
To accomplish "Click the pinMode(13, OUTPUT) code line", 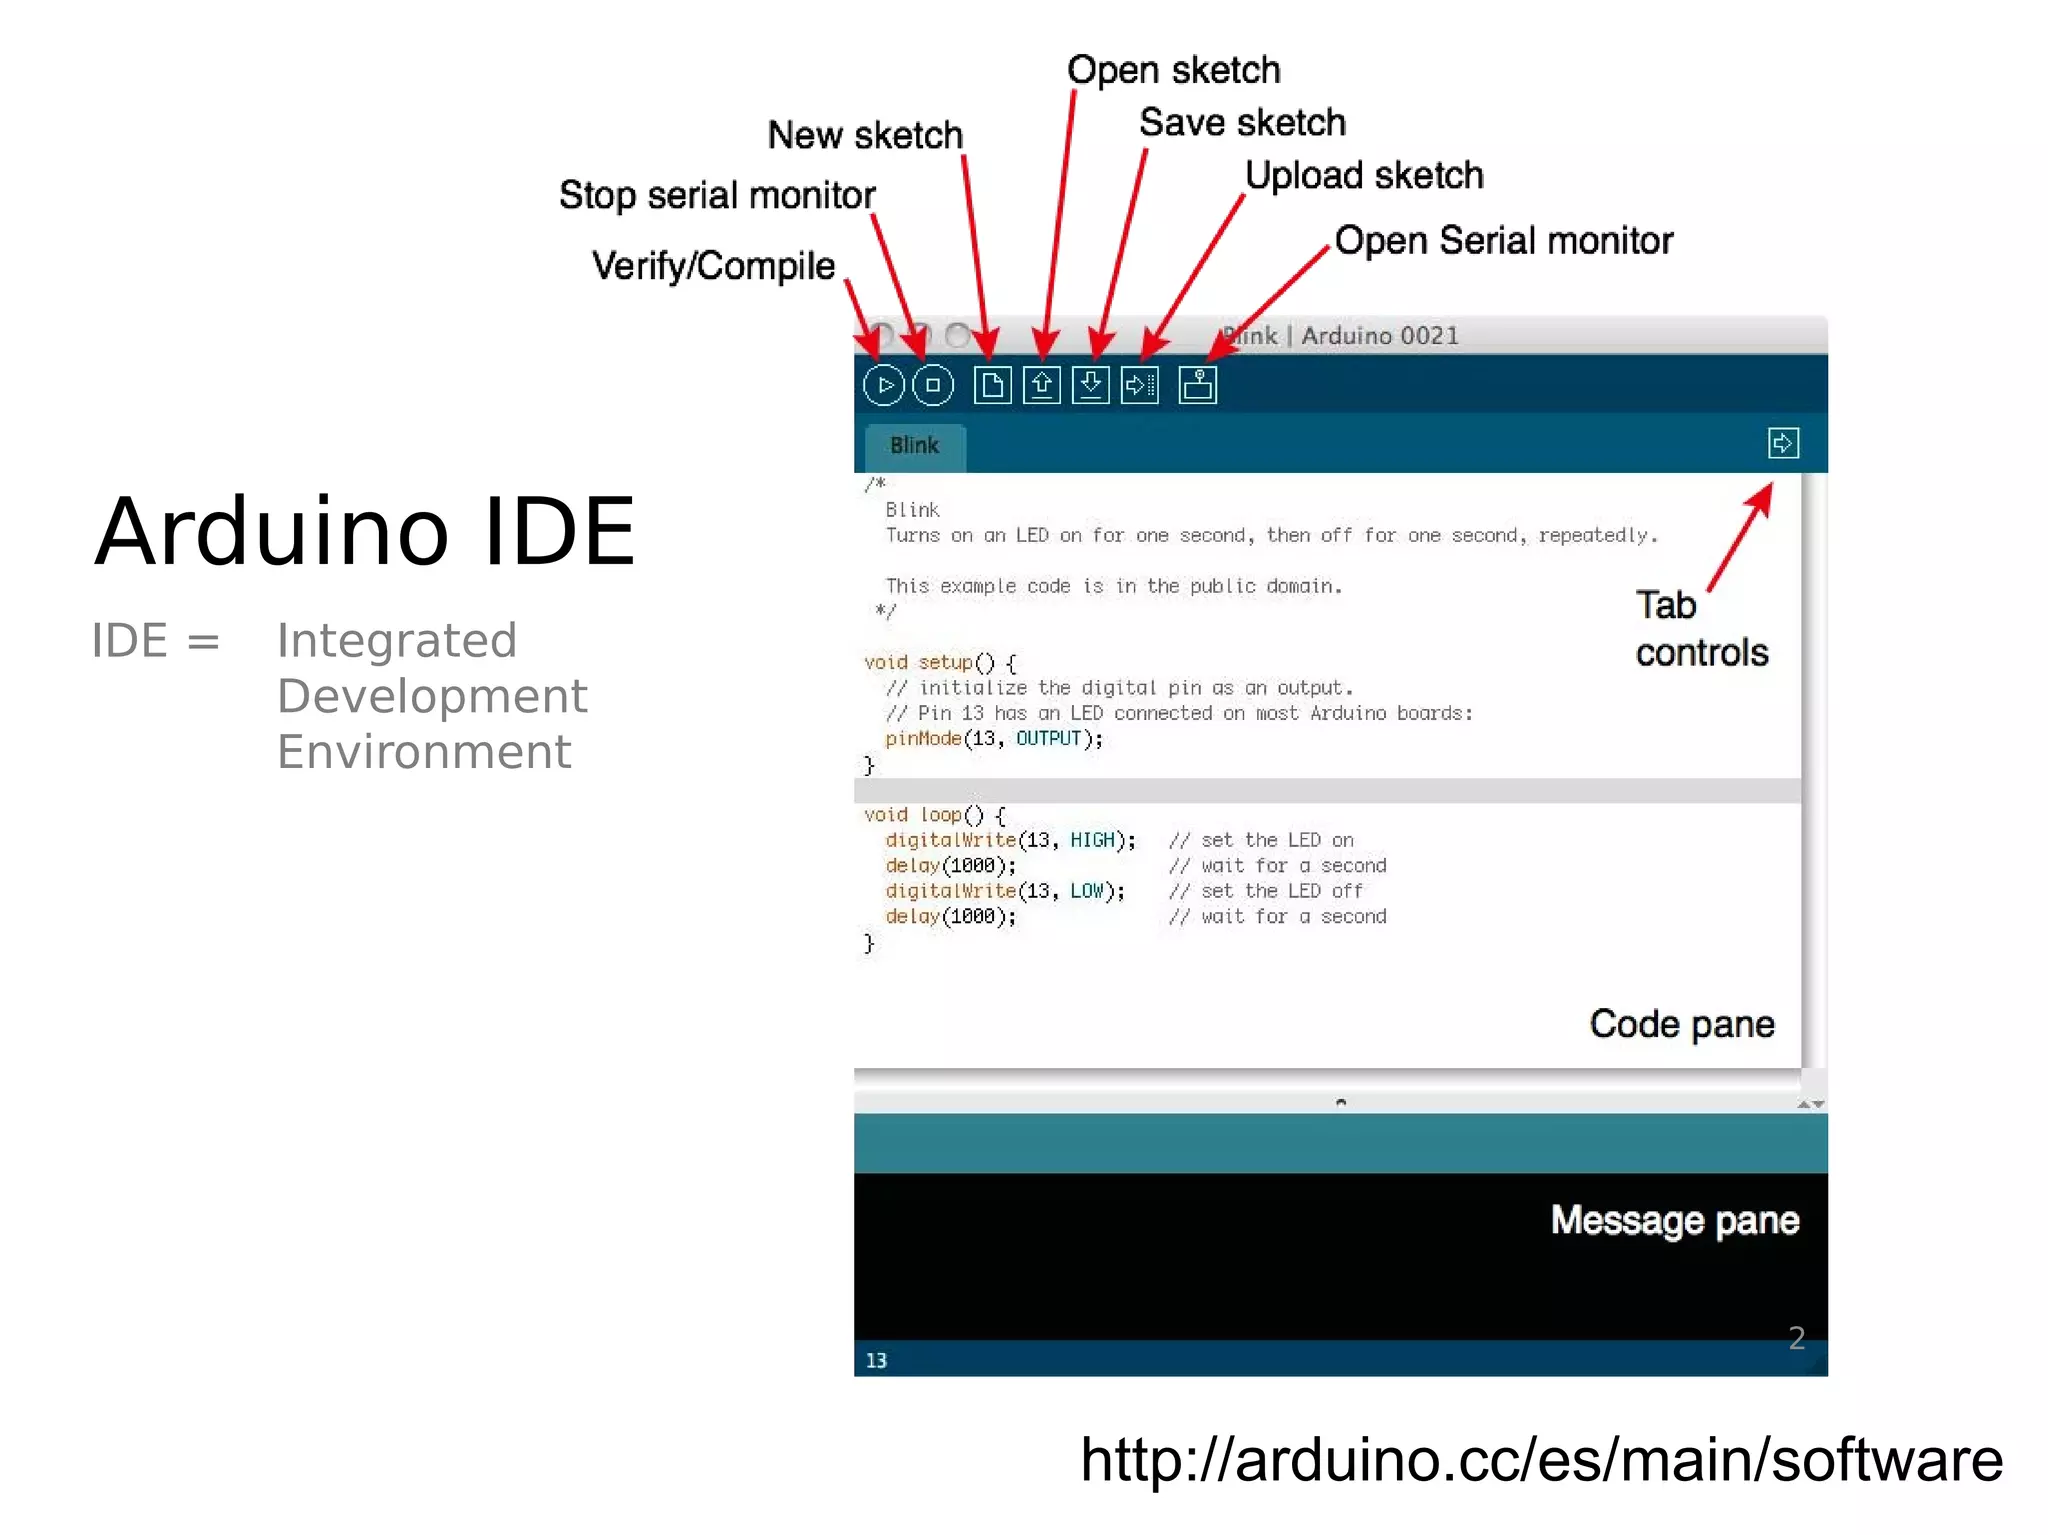I will pos(994,739).
